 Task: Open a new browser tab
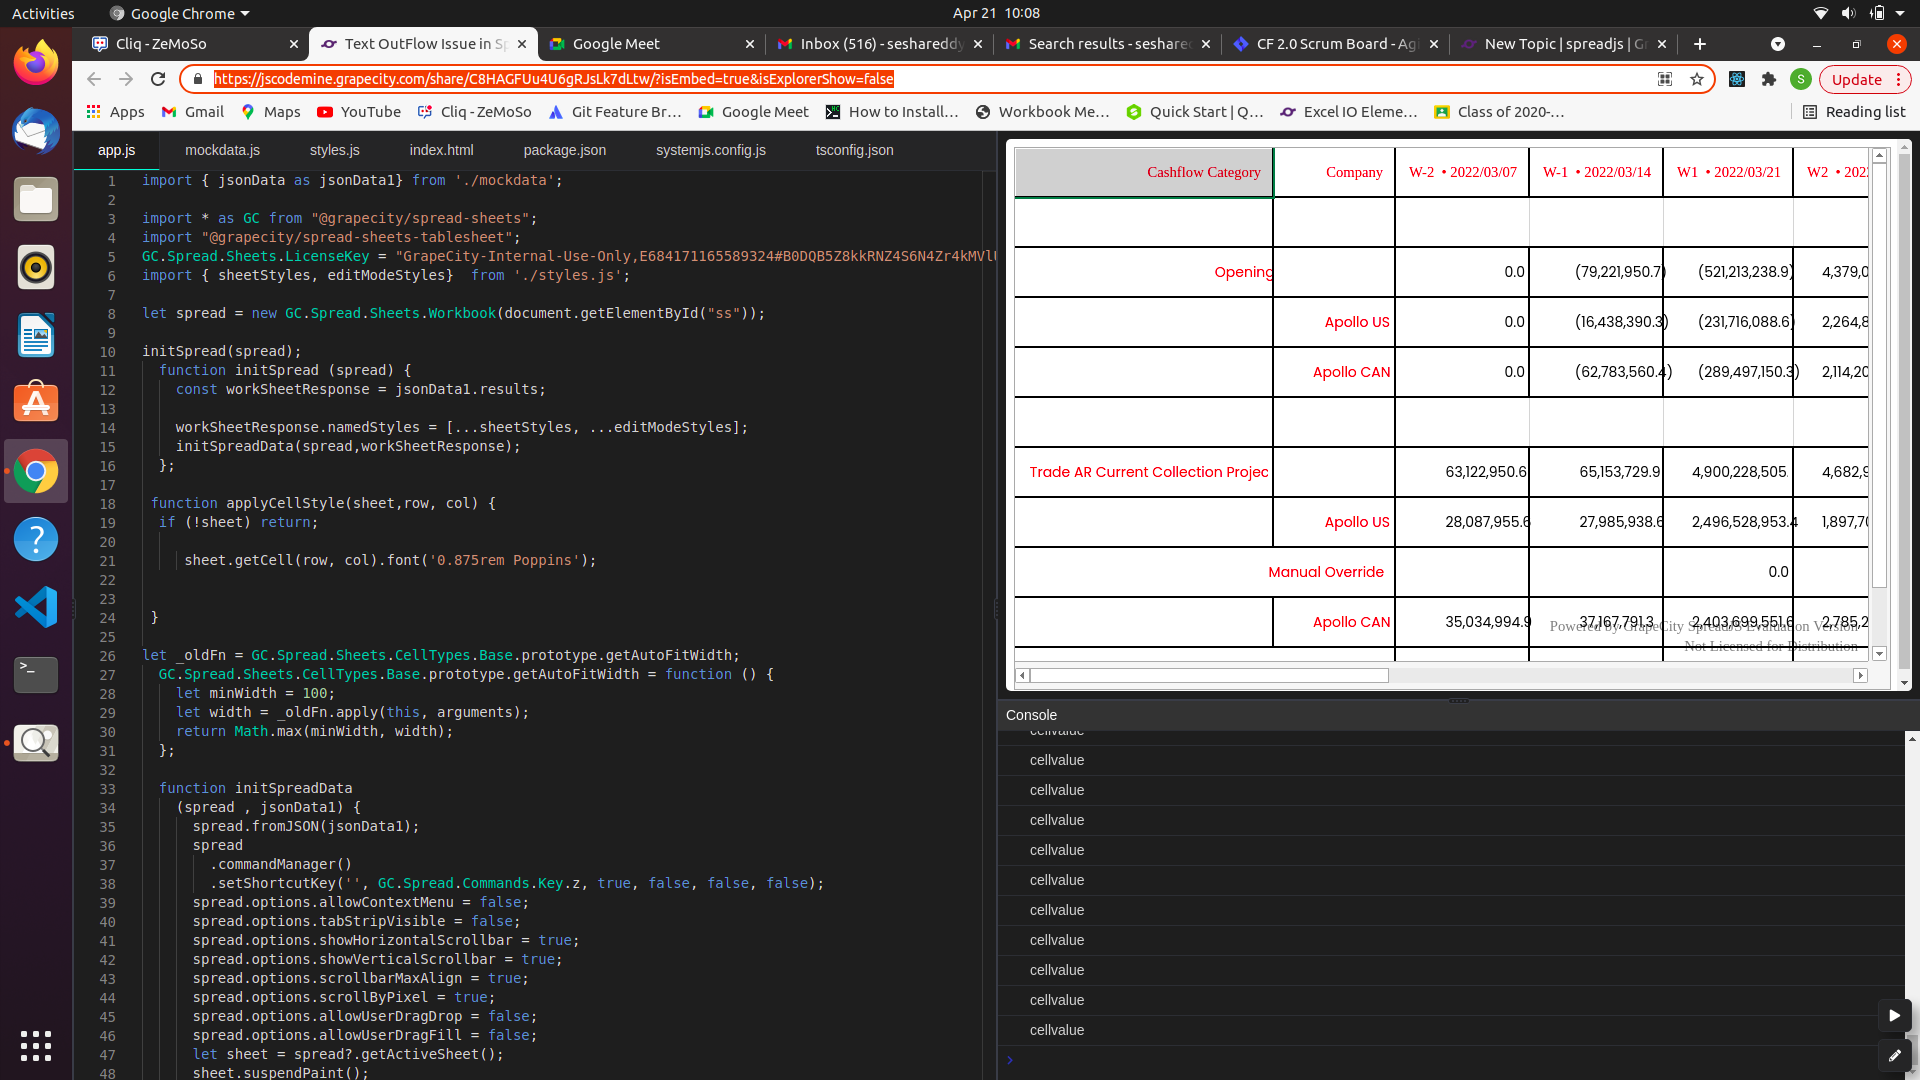click(x=1700, y=44)
